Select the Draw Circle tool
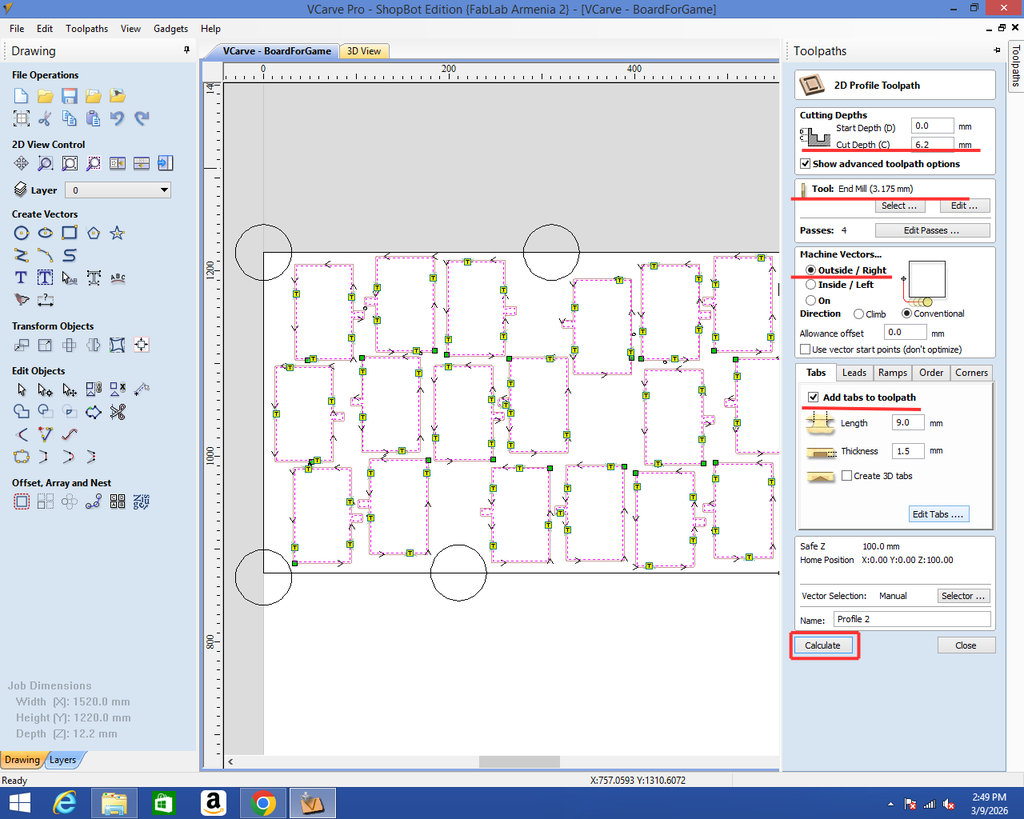Image resolution: width=1024 pixels, height=819 pixels. [x=21, y=233]
